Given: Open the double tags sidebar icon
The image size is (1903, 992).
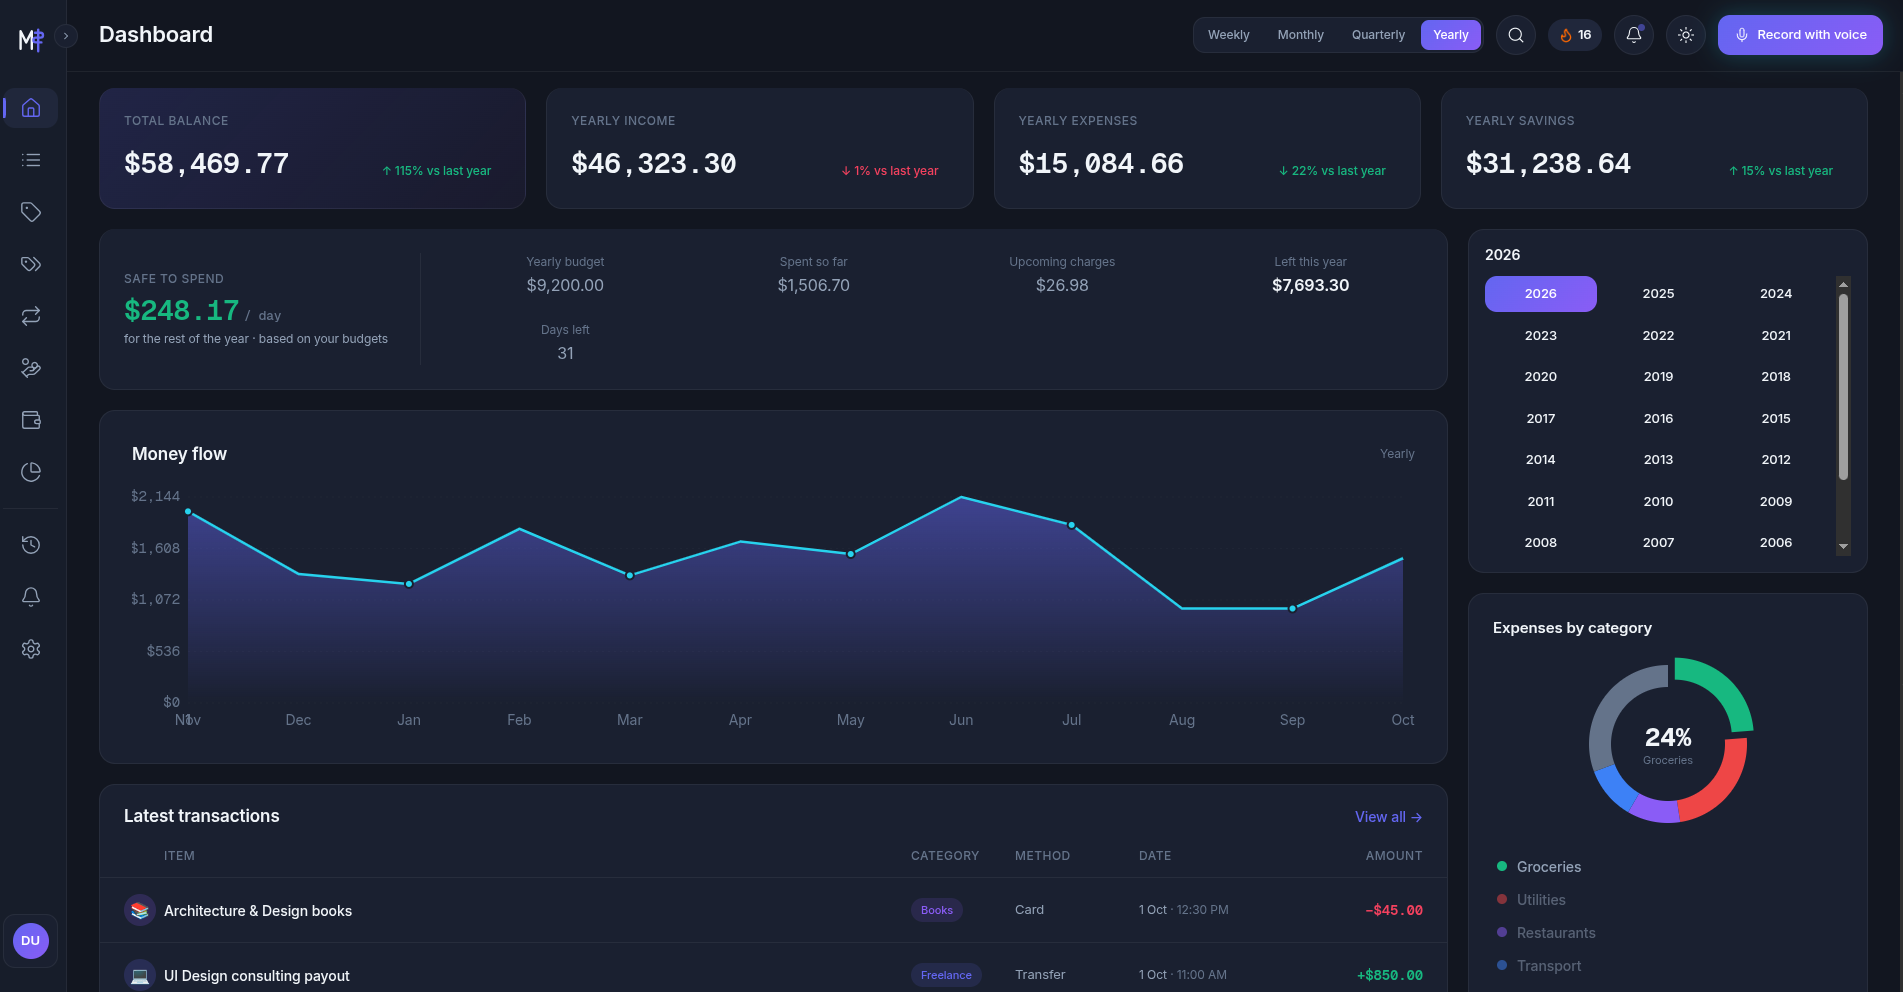Looking at the screenshot, I should (31, 264).
